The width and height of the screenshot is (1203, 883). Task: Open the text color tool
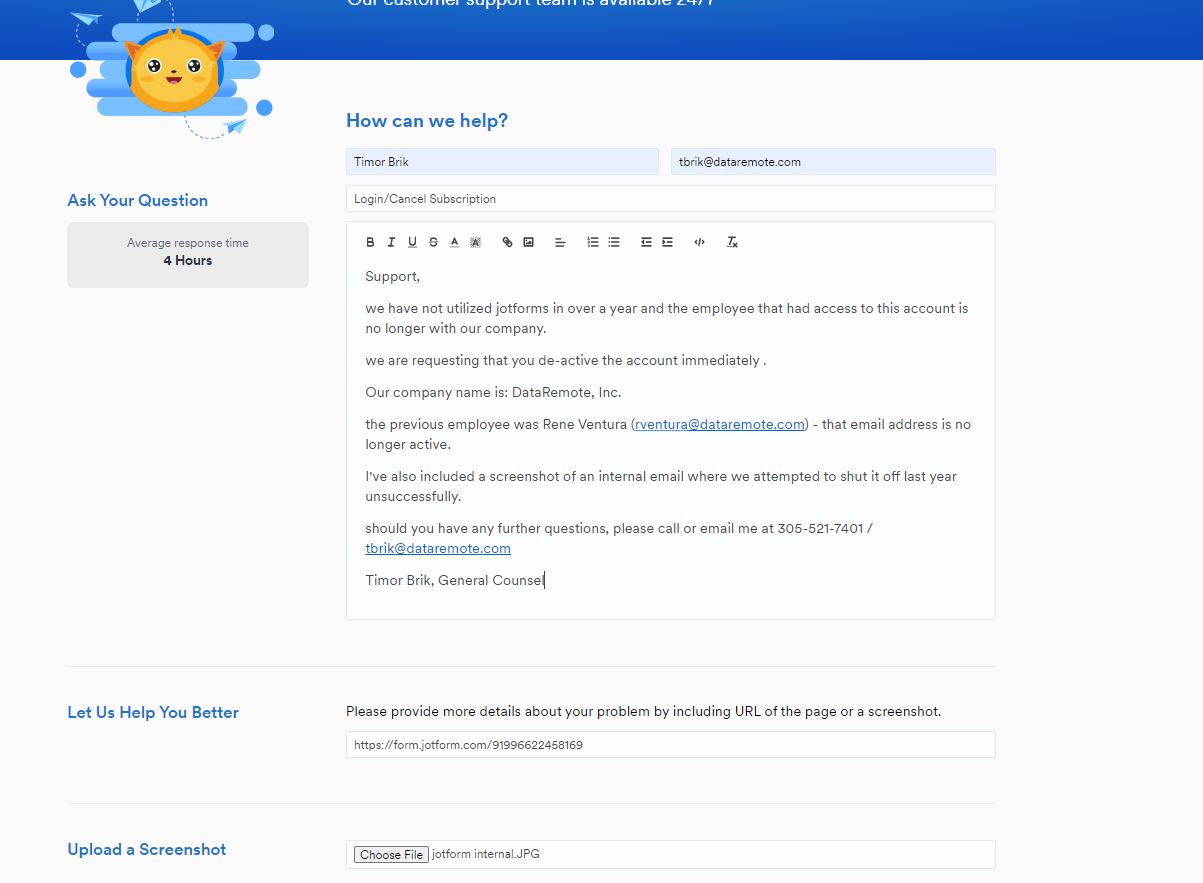pos(454,242)
